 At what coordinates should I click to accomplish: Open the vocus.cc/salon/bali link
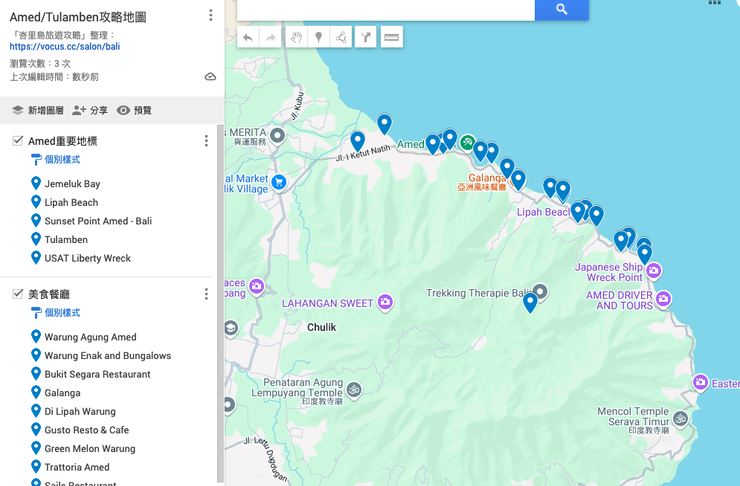click(x=64, y=47)
